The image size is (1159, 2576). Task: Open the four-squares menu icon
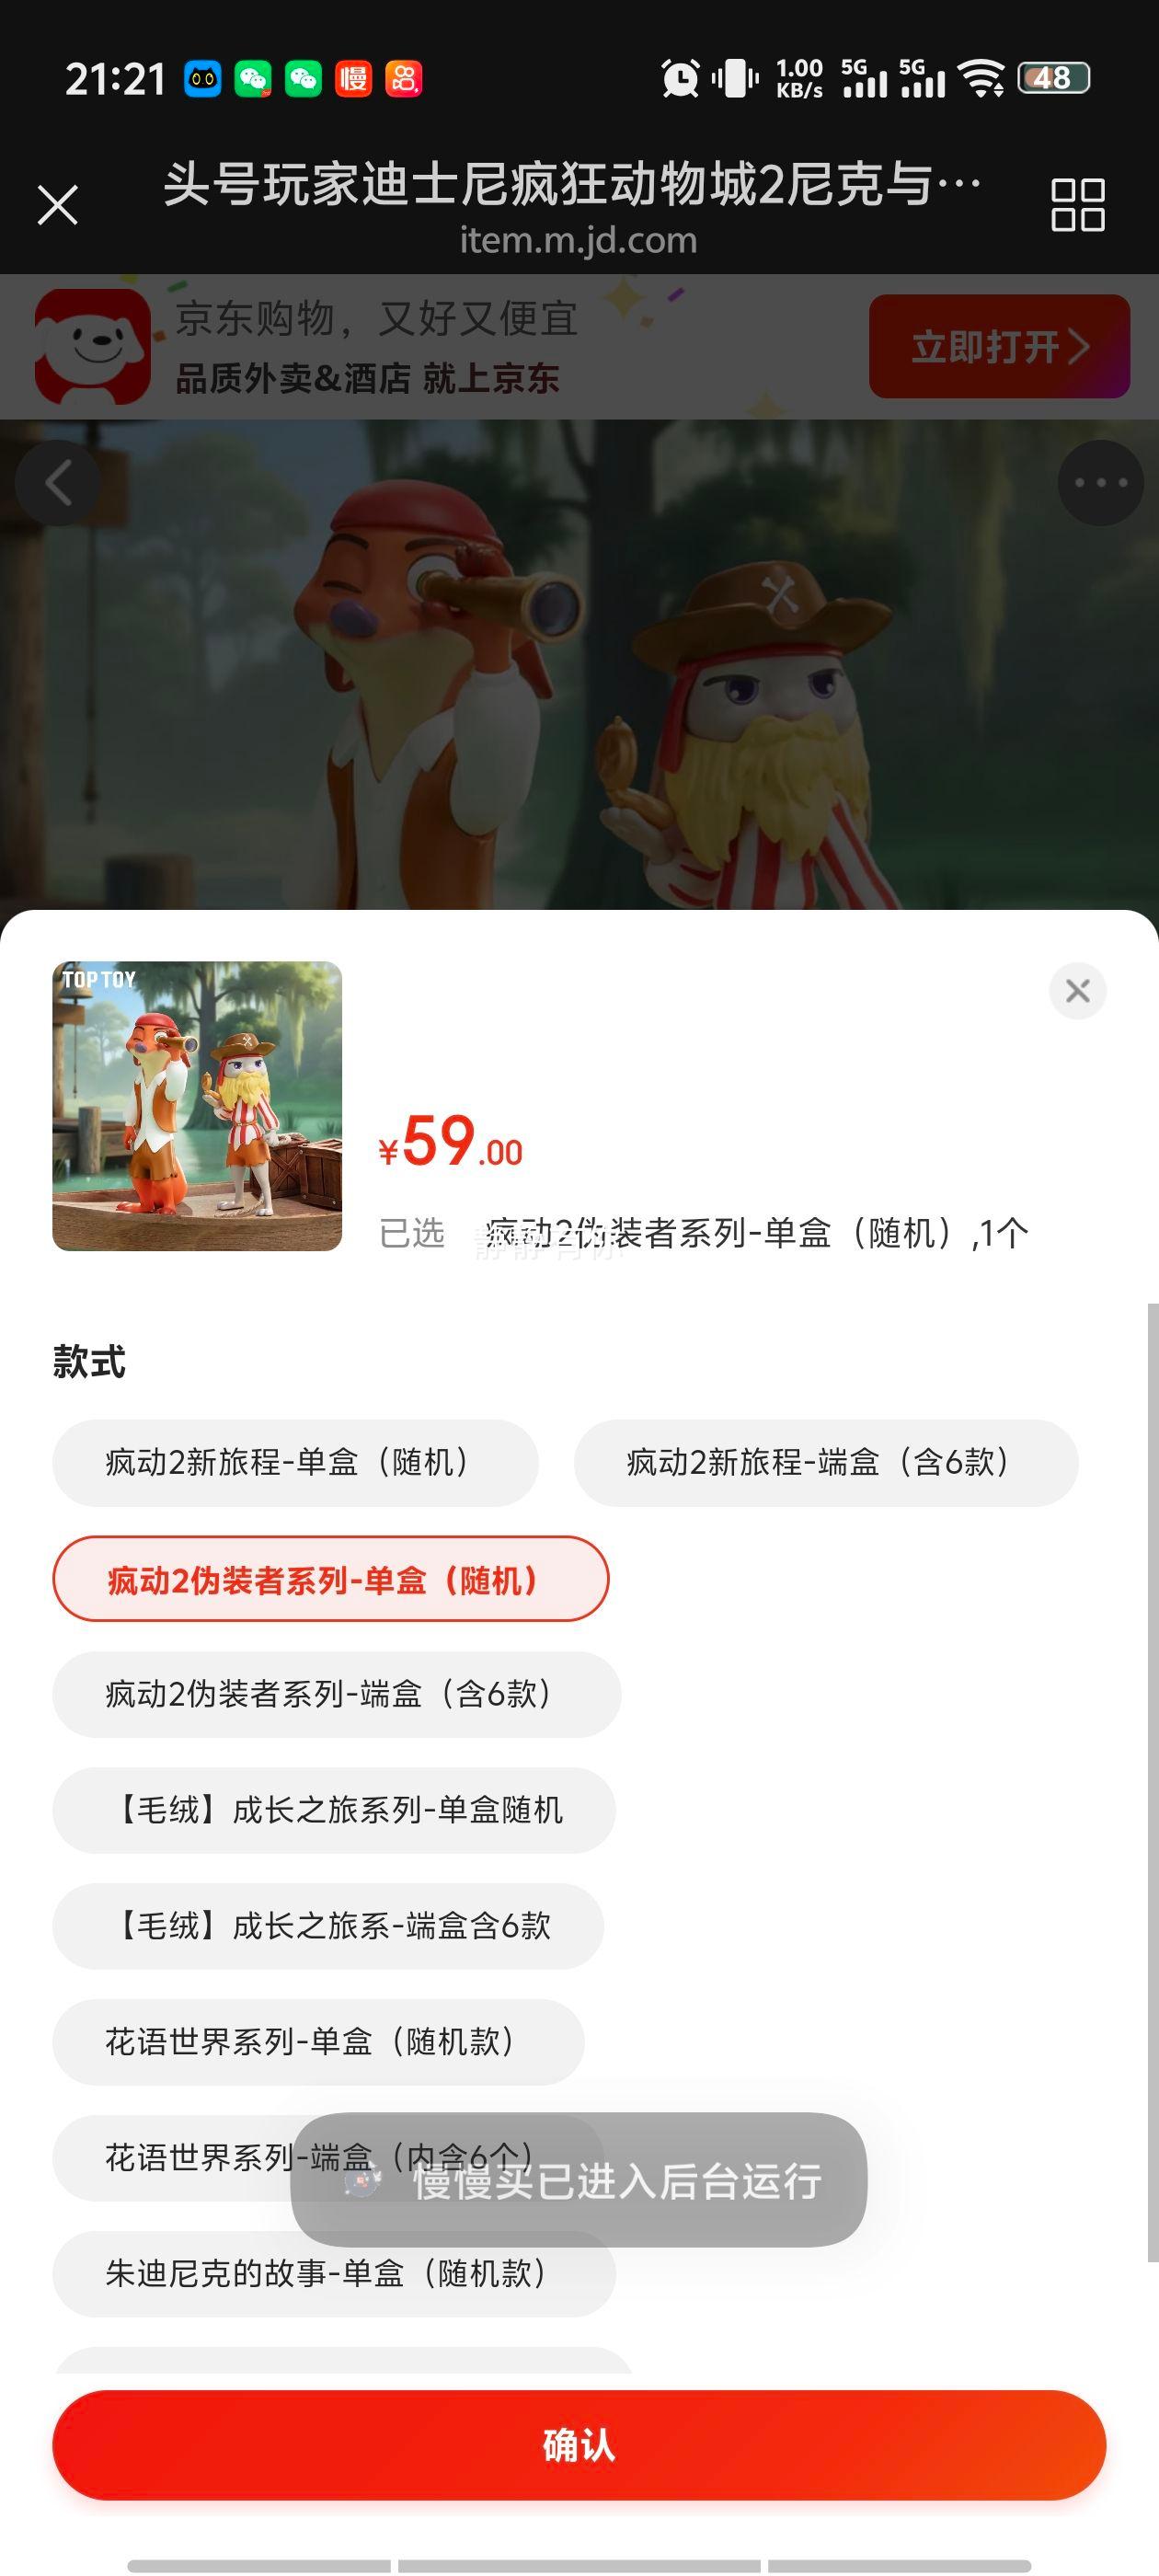[1077, 205]
